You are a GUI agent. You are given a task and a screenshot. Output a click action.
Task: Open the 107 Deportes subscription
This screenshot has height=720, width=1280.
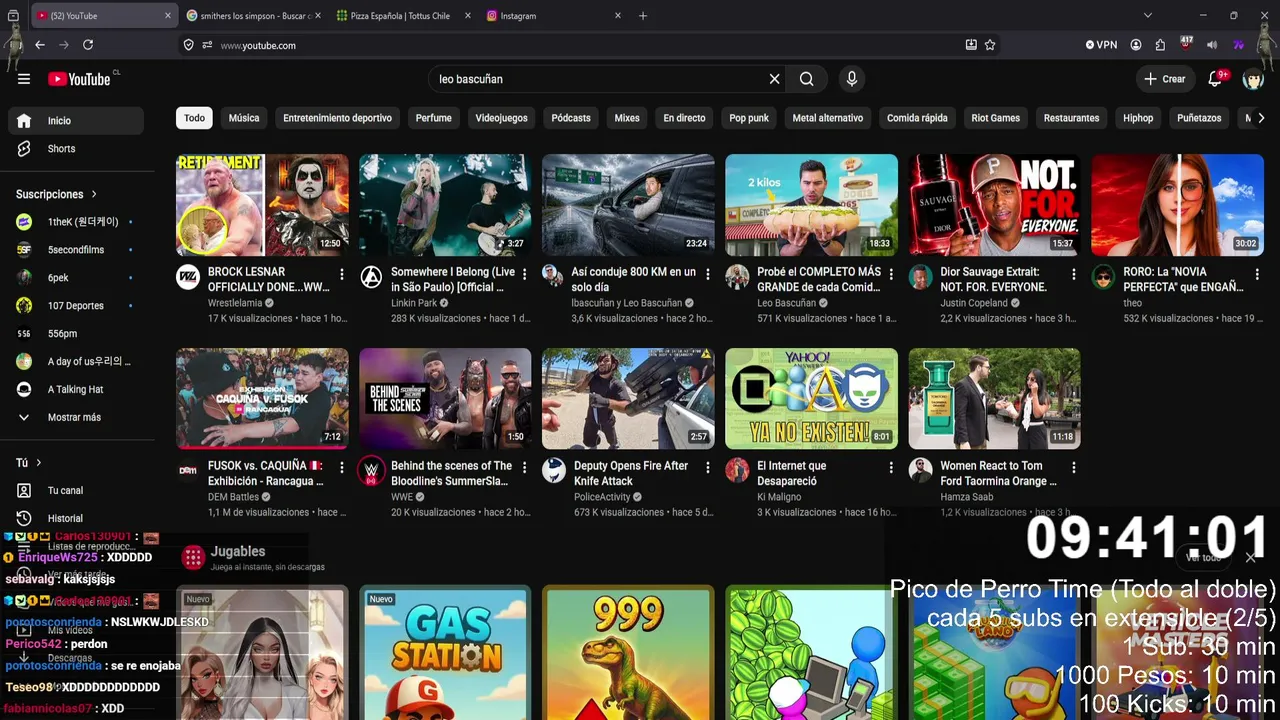coord(76,306)
